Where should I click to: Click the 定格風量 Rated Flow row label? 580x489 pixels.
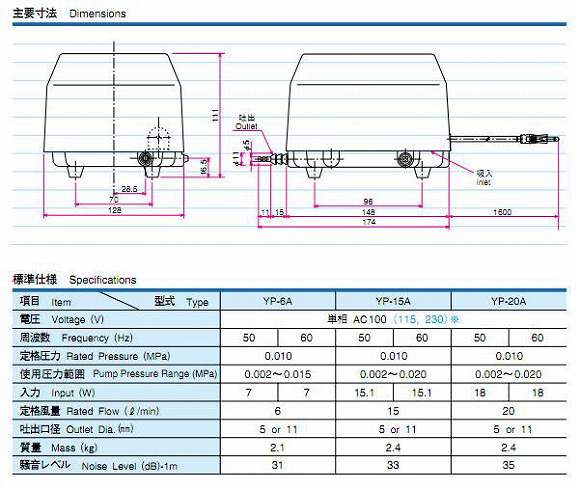click(90, 411)
